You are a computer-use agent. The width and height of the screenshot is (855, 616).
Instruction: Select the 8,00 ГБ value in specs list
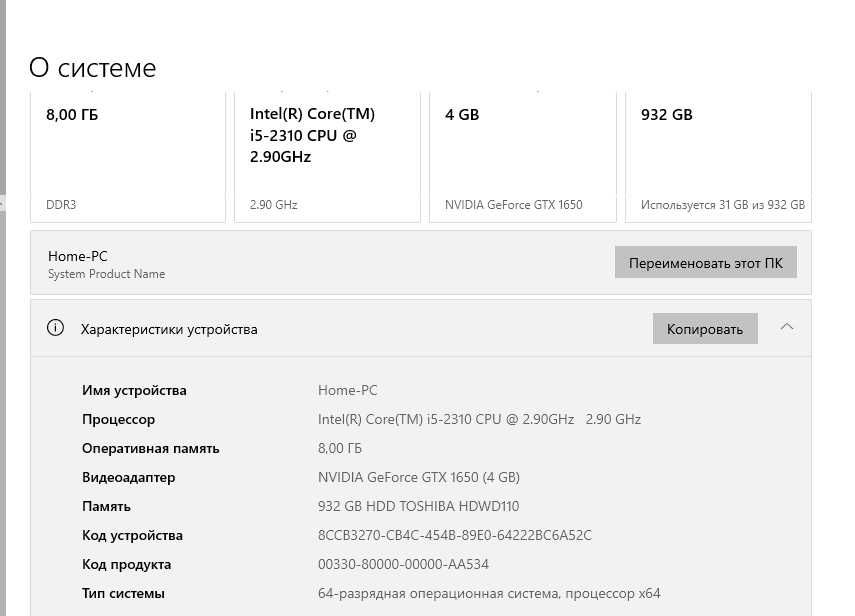pos(340,448)
